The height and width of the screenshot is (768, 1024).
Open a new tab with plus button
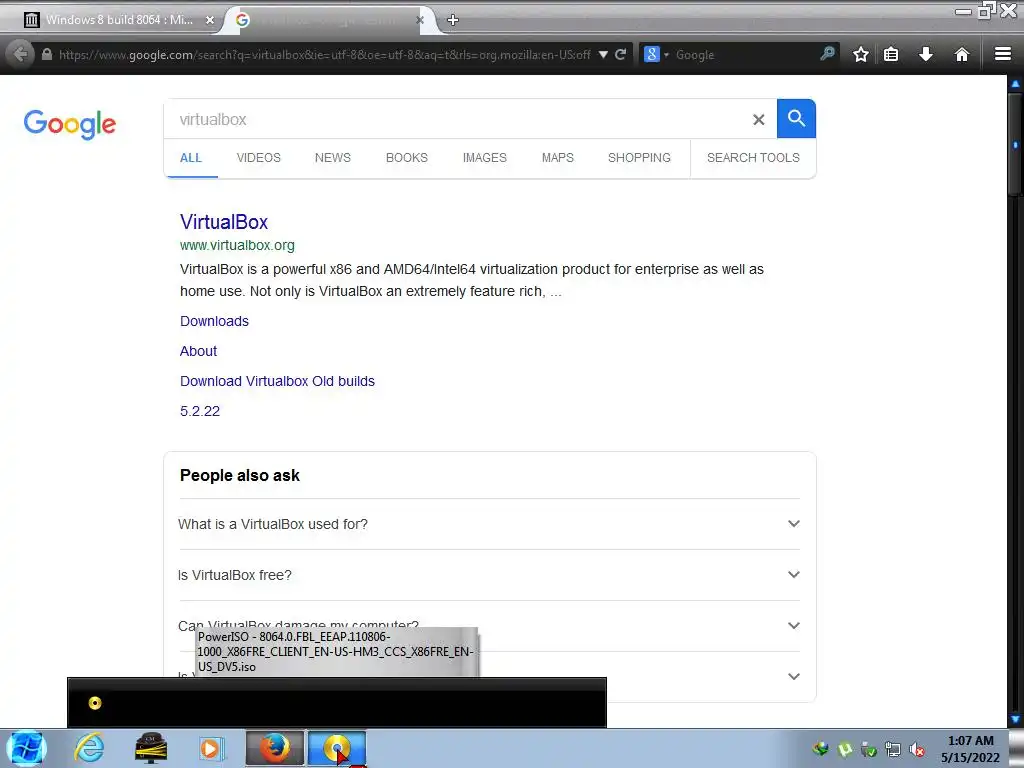[x=453, y=20]
